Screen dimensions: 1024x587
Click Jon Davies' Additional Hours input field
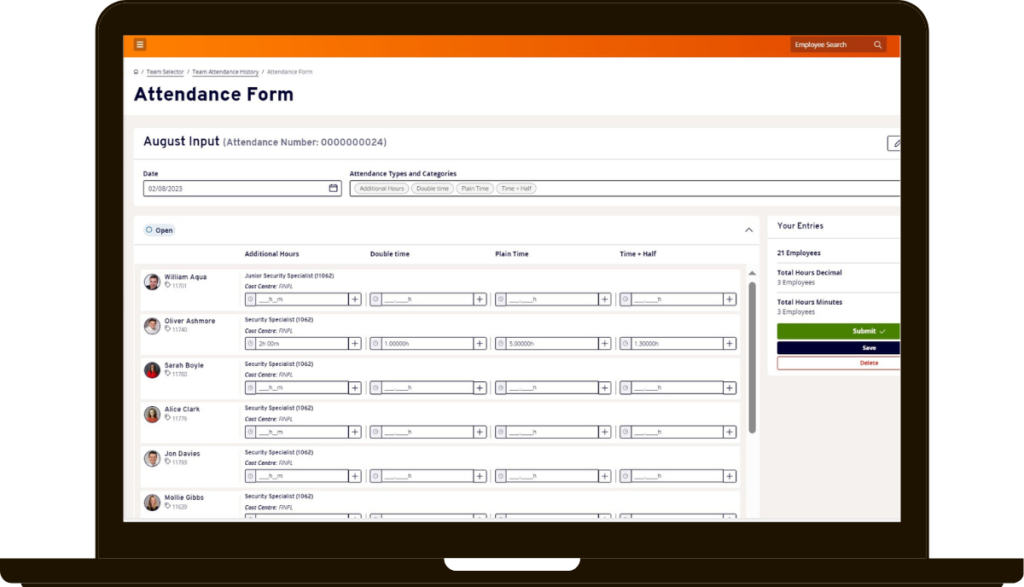pos(302,476)
